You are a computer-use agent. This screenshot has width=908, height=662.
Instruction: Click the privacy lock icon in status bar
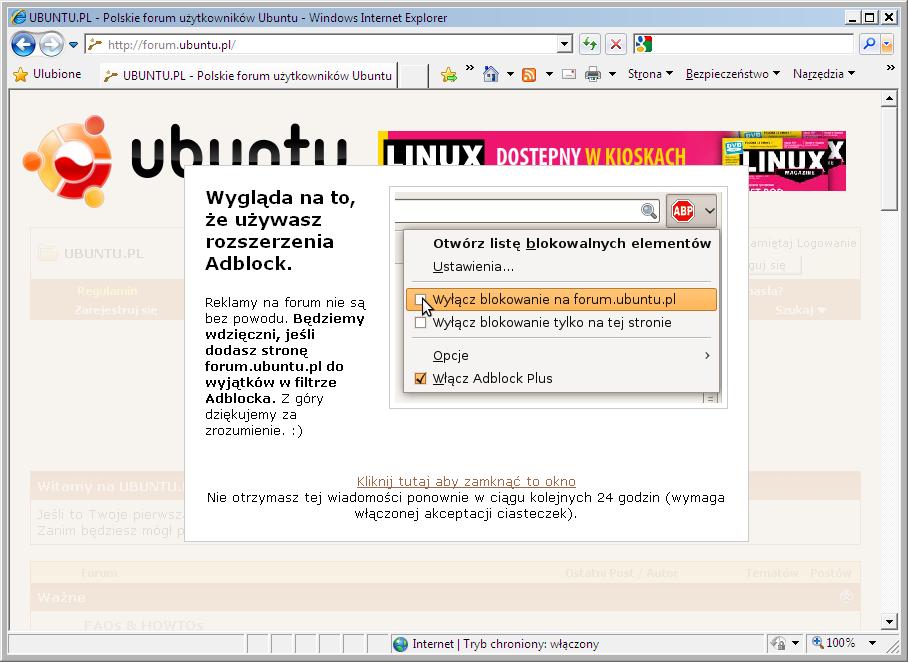tap(779, 643)
